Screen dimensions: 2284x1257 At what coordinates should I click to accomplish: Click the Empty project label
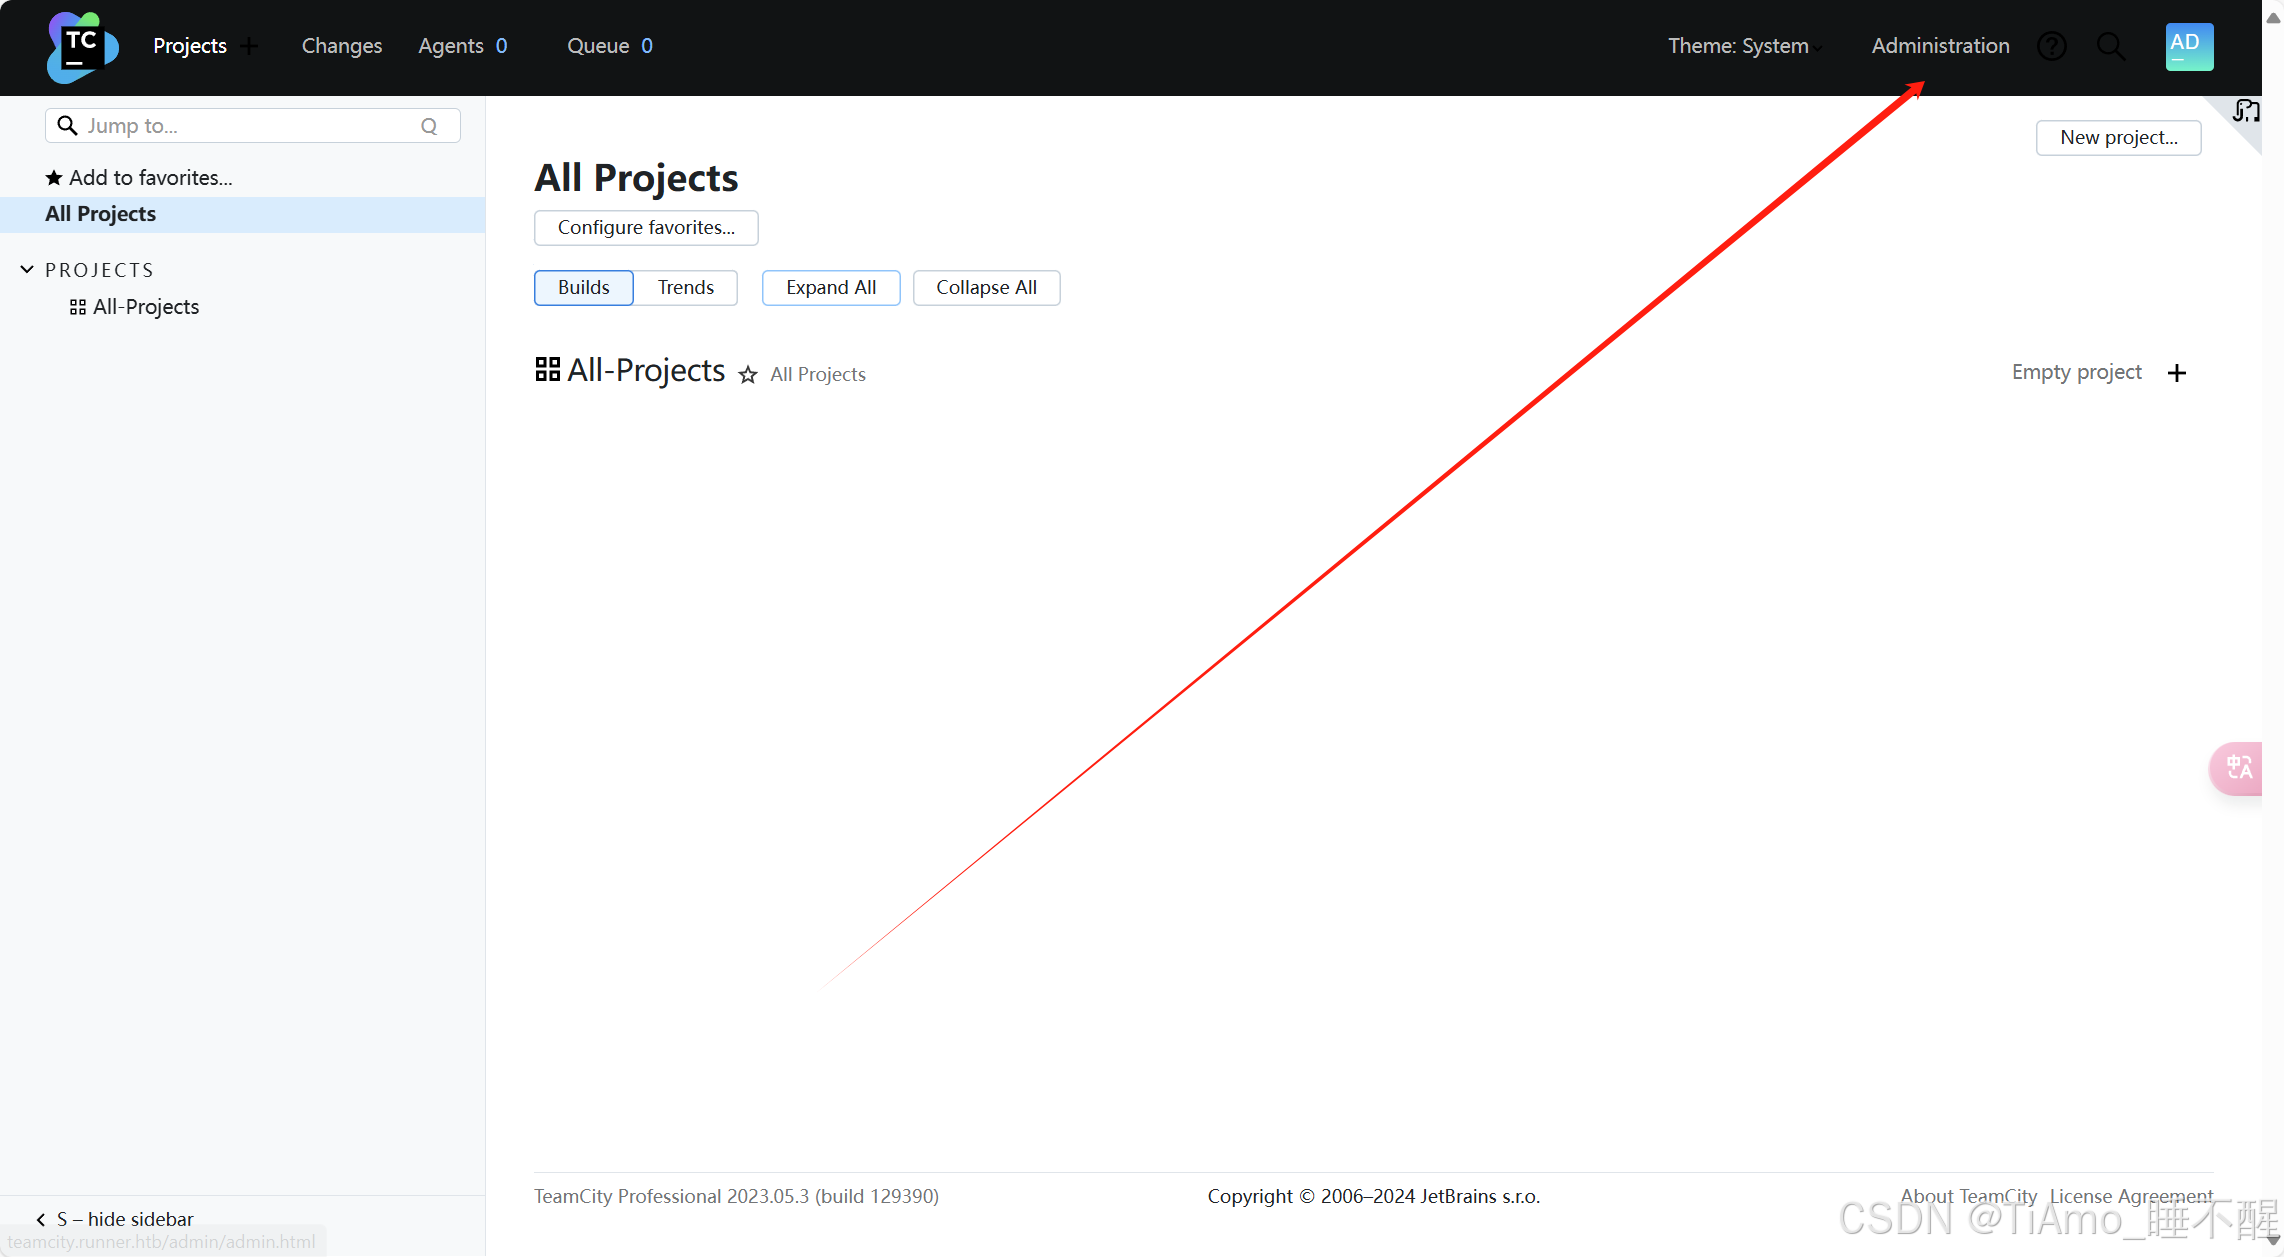tap(2076, 372)
